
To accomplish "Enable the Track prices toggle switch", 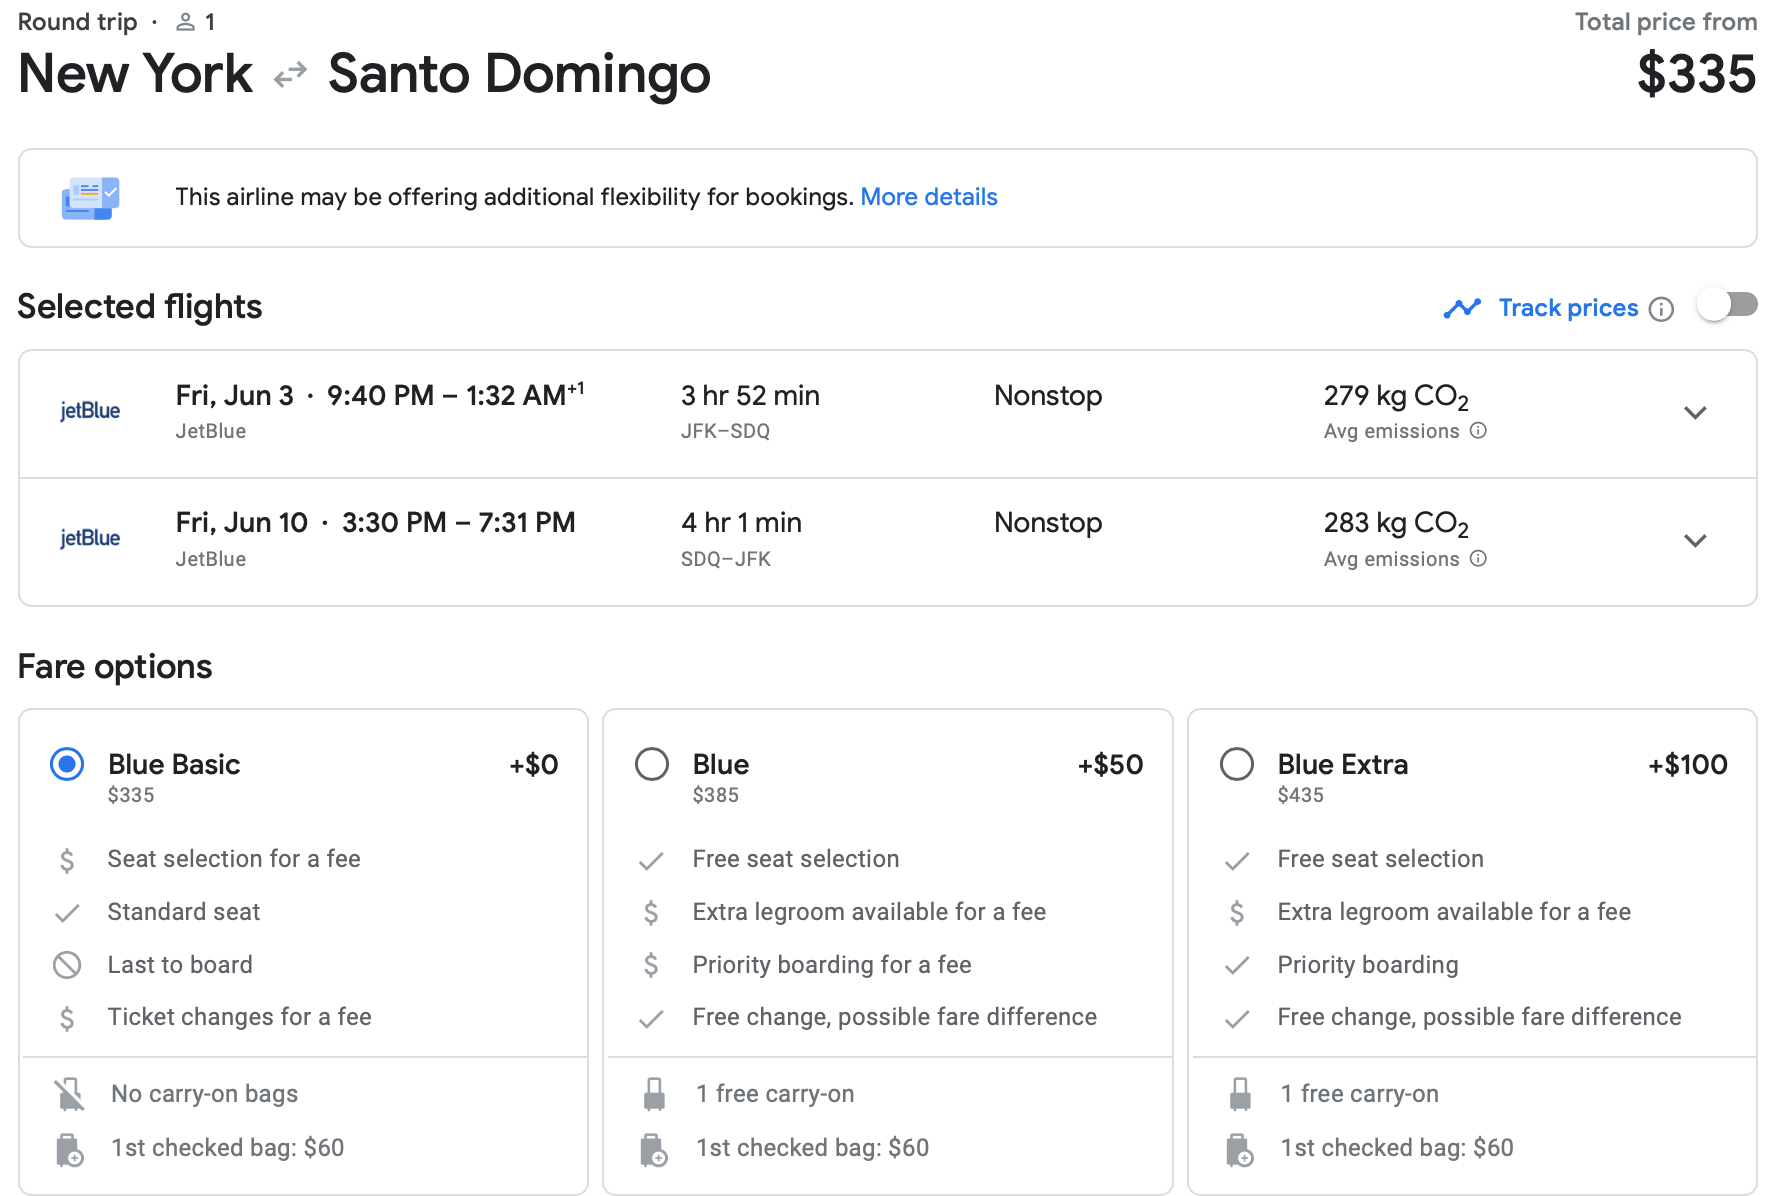I will click(1727, 305).
